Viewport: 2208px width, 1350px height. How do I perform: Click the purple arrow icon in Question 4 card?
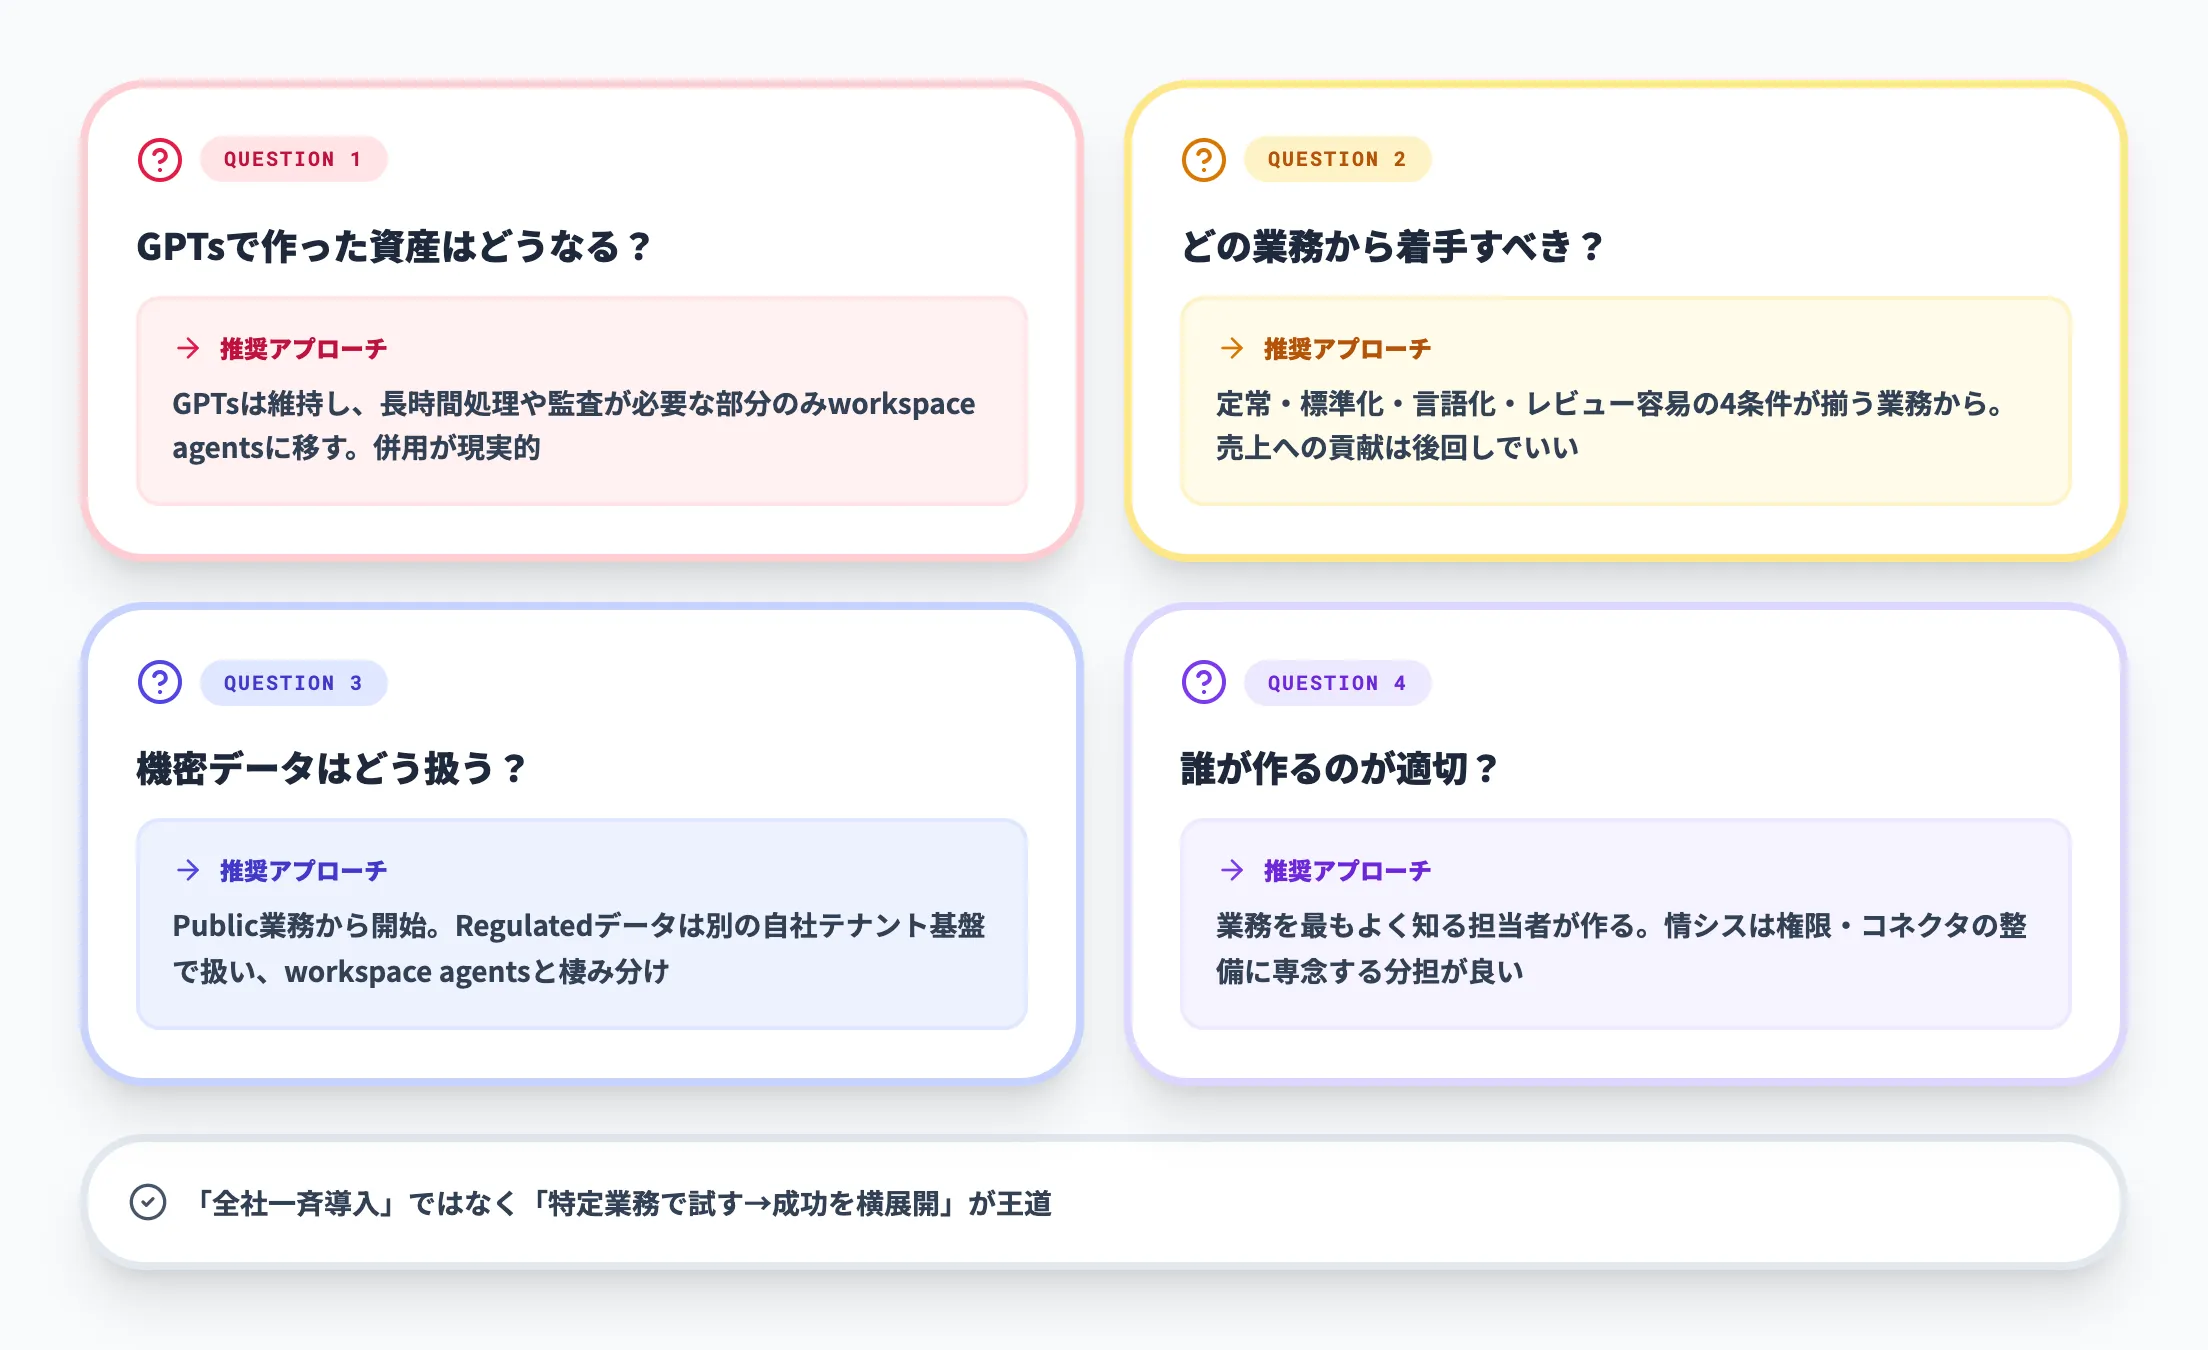coord(1230,870)
